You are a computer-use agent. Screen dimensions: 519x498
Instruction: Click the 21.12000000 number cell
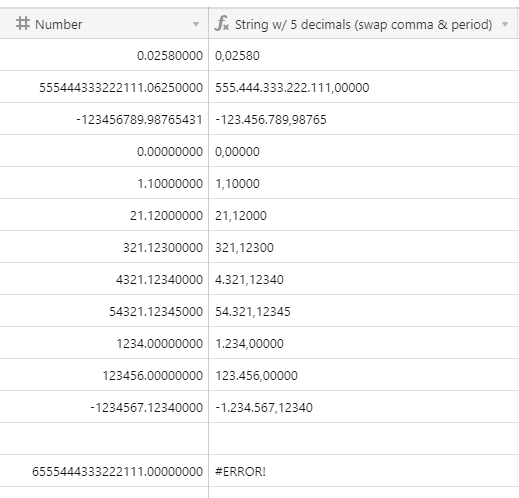(x=104, y=215)
